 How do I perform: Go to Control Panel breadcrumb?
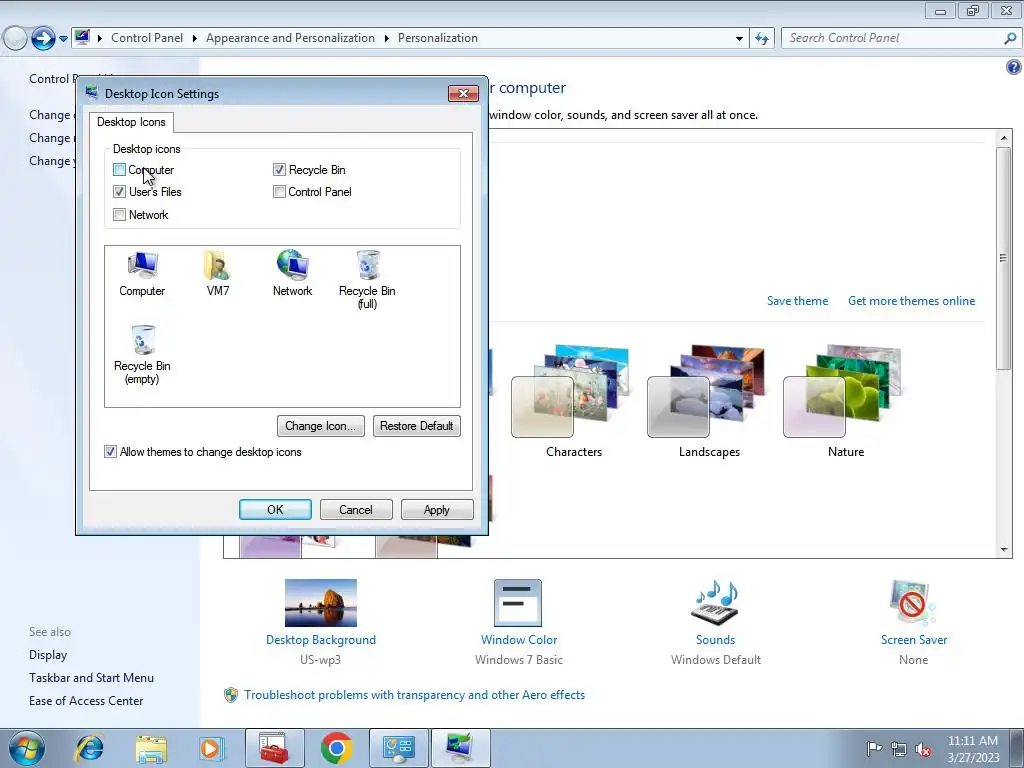147,38
